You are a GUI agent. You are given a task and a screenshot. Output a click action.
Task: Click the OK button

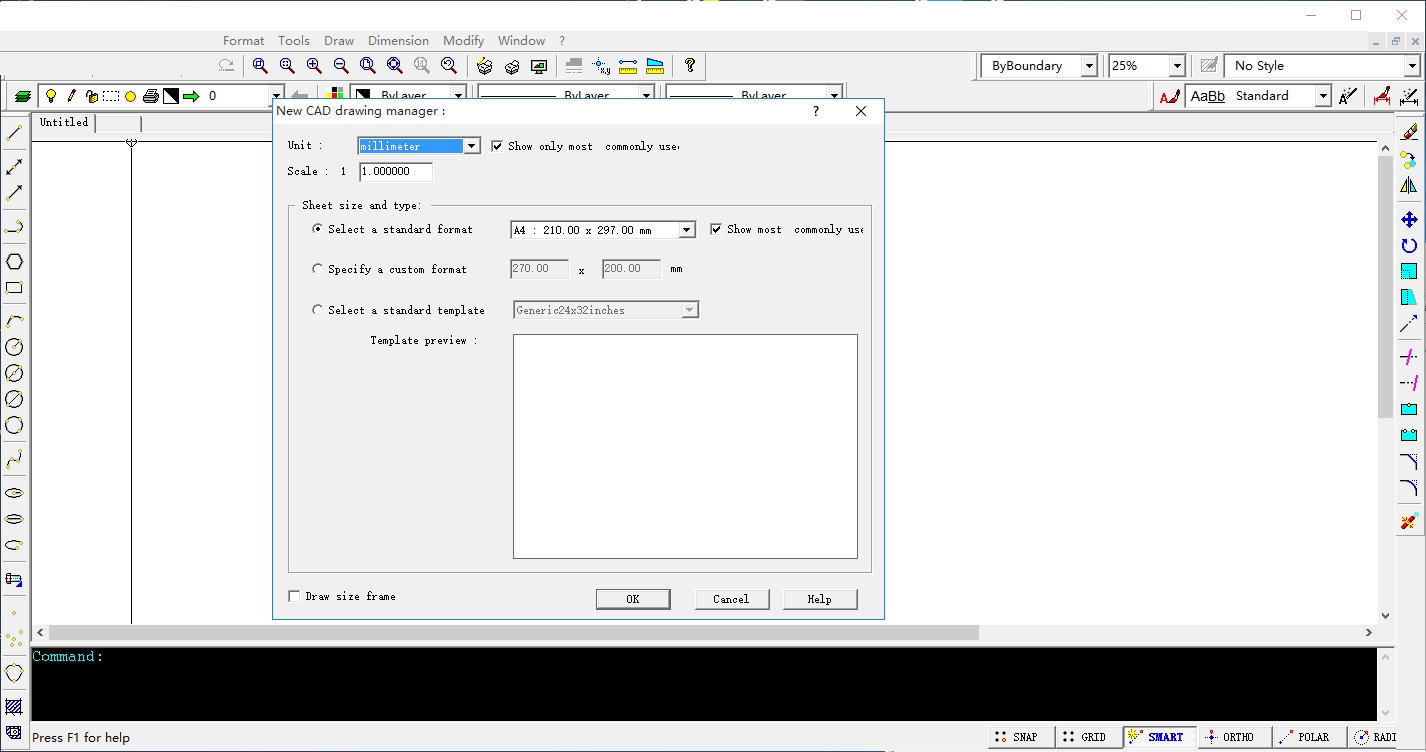[632, 599]
